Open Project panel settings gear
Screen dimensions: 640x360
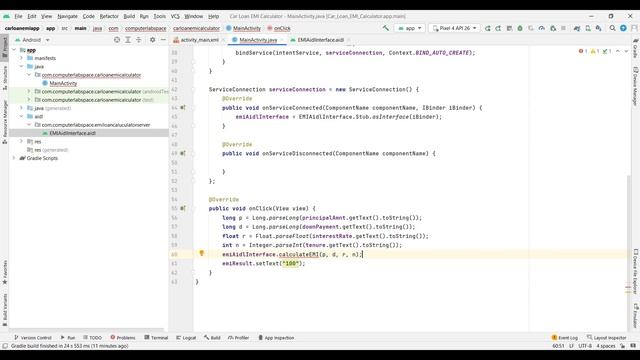click(x=152, y=40)
